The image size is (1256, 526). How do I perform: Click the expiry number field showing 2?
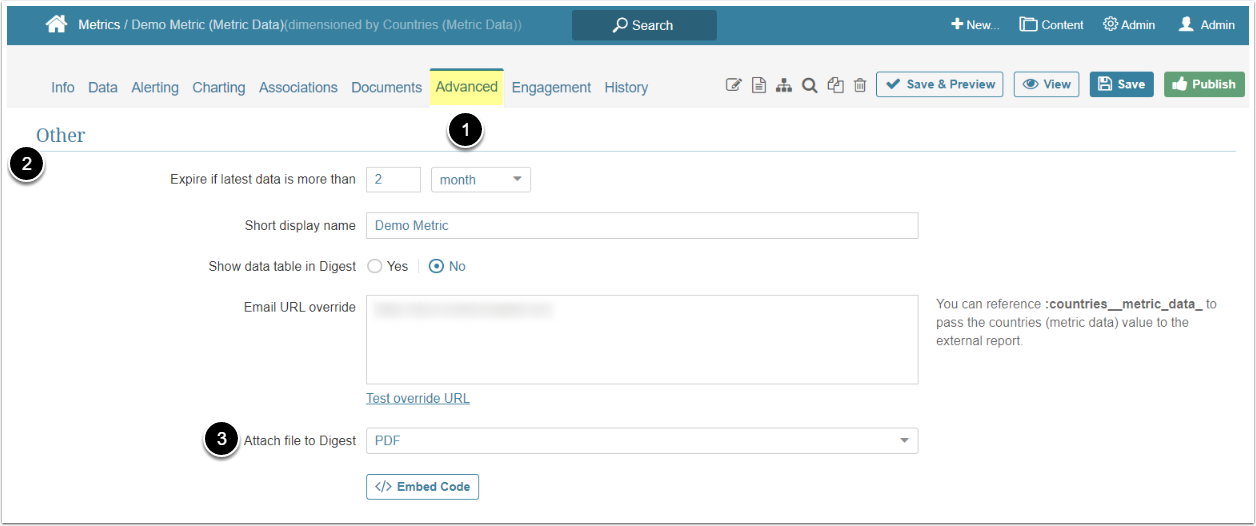click(393, 180)
